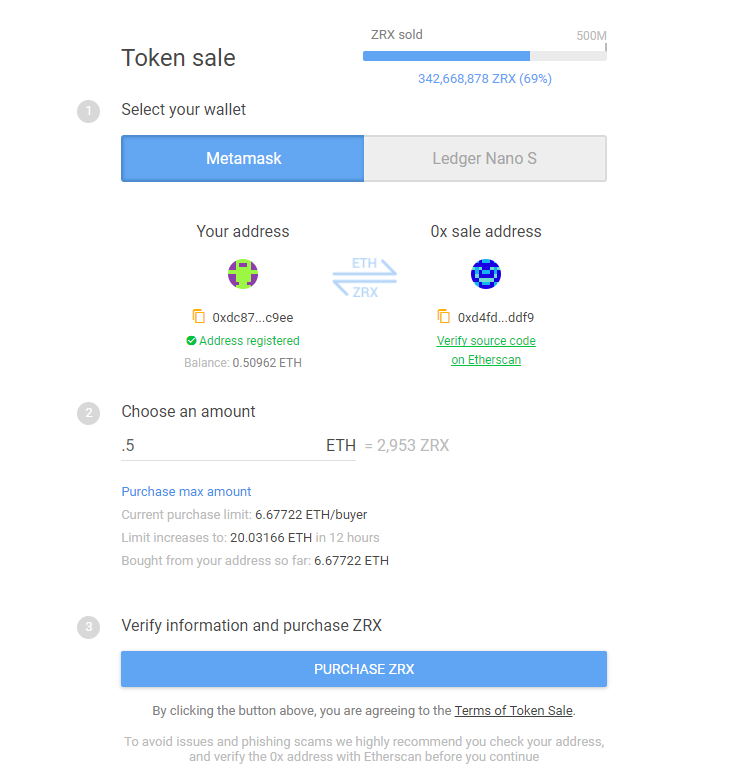Copy your wallet address icon

pos(199,317)
